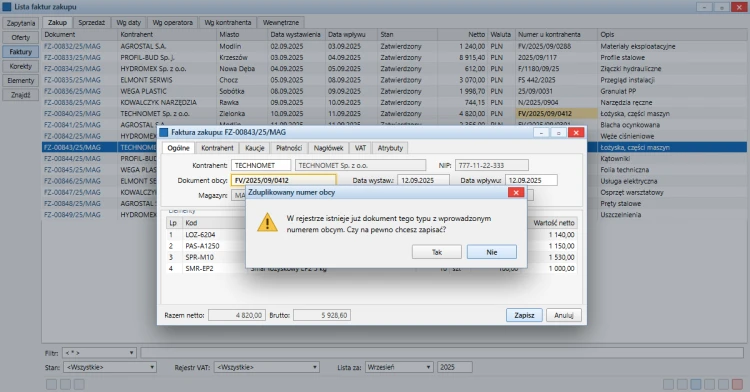Expand the Rejestr VAT dropdown

(x=266, y=367)
